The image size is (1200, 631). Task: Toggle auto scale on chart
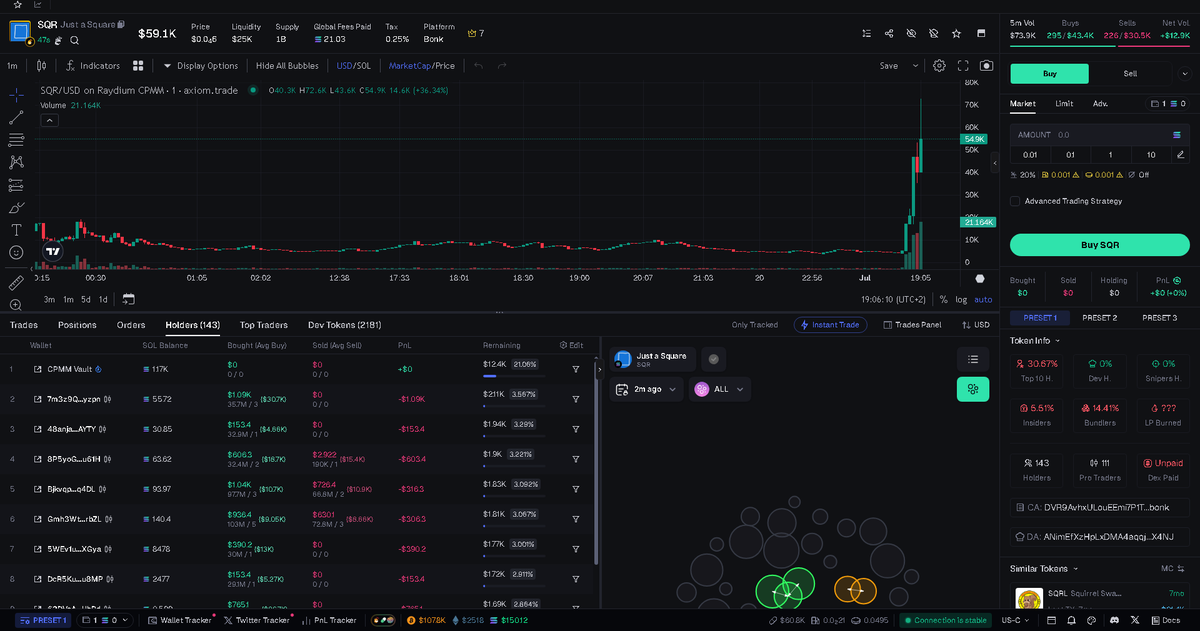click(983, 299)
